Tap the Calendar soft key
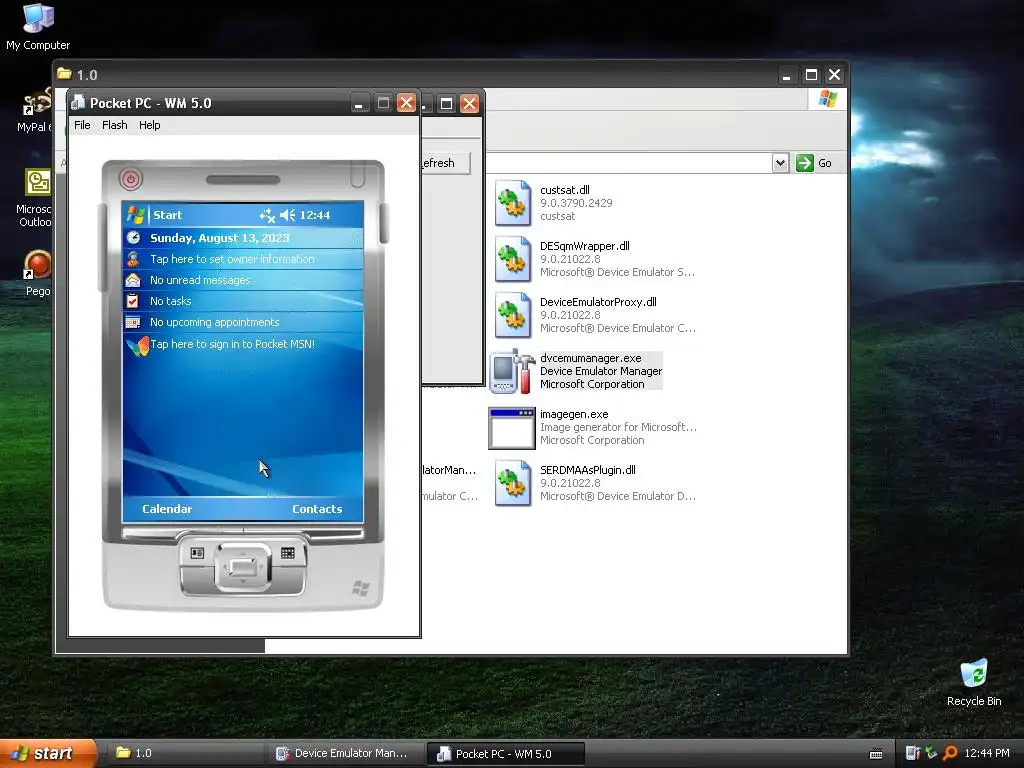Screen dimensions: 1024x768 tap(167, 509)
